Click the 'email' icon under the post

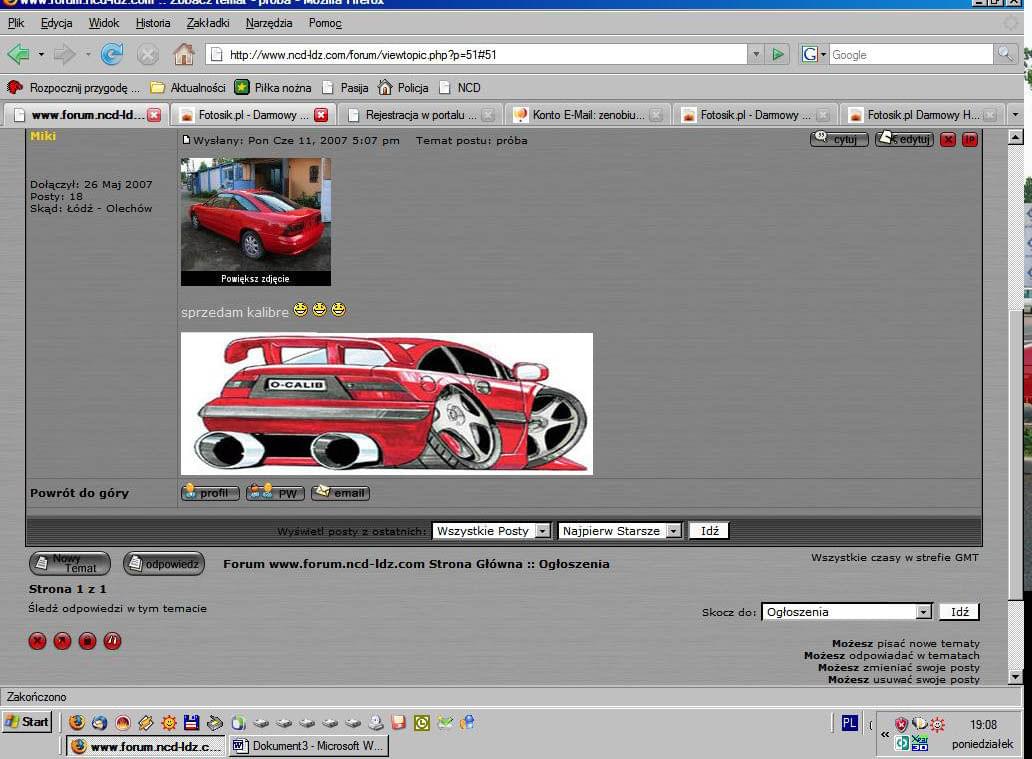tap(340, 493)
